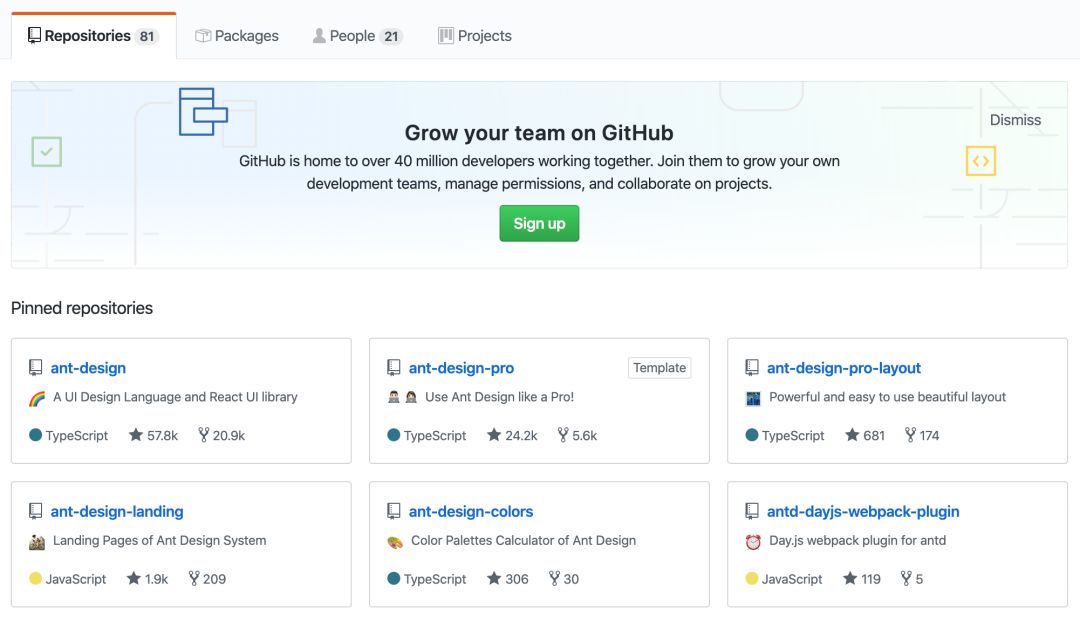Click the alarm clock emoji on antd-dayjs-webpack-plugin

753,542
